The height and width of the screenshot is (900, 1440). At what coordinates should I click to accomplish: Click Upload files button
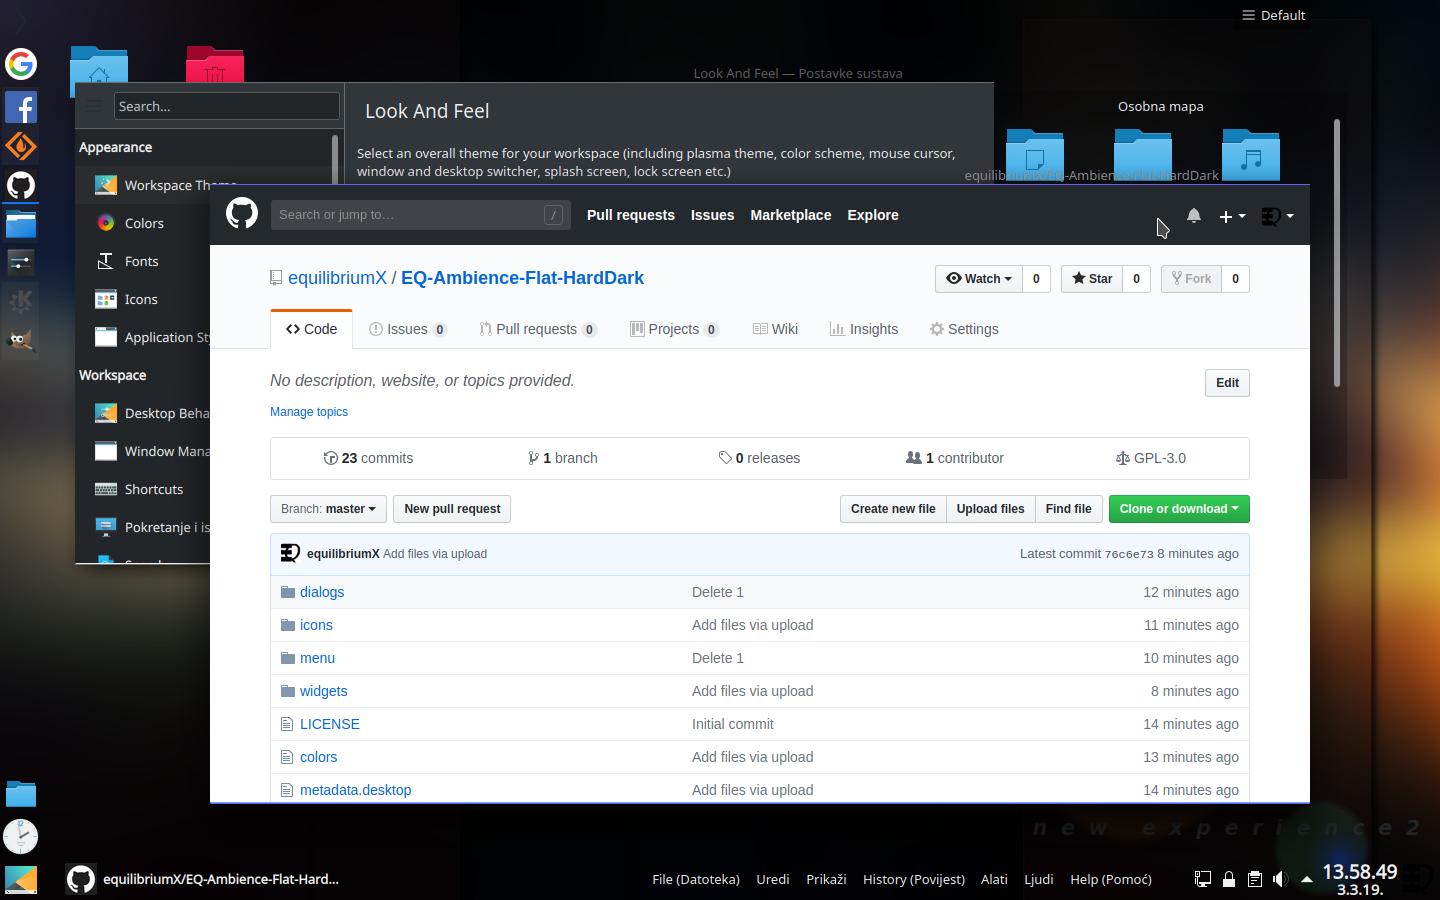click(x=990, y=509)
